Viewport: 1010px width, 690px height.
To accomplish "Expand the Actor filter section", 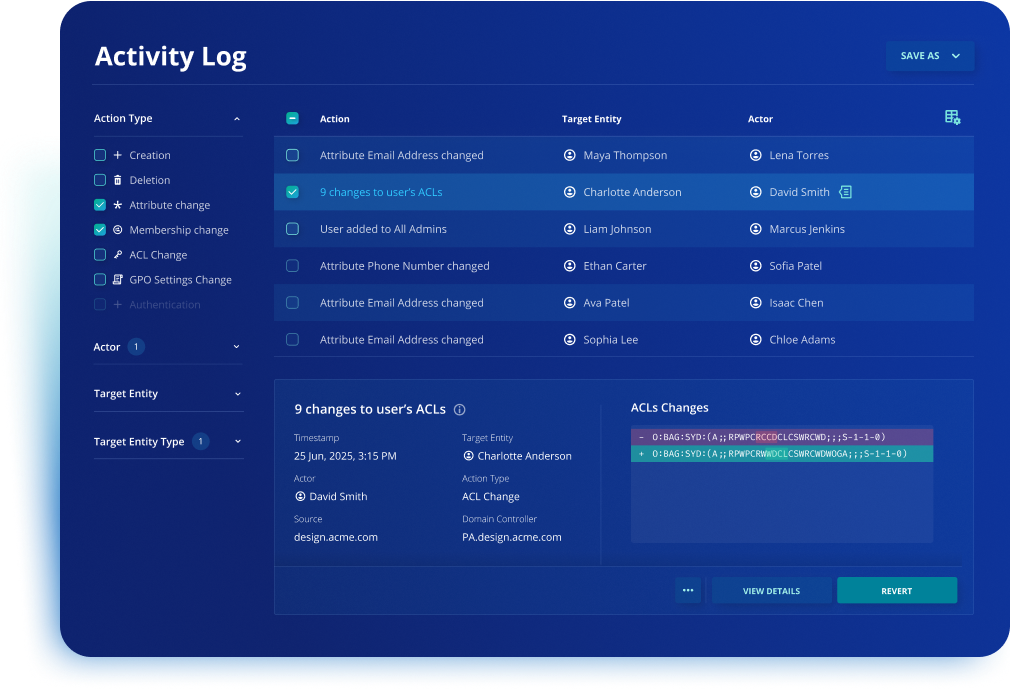I will [238, 347].
